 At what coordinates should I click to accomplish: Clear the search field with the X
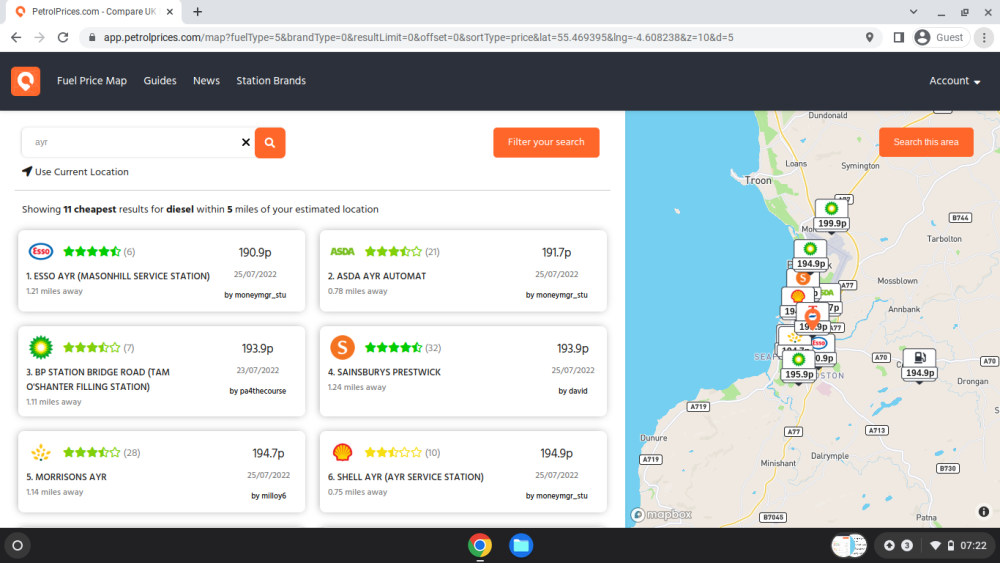coord(246,142)
